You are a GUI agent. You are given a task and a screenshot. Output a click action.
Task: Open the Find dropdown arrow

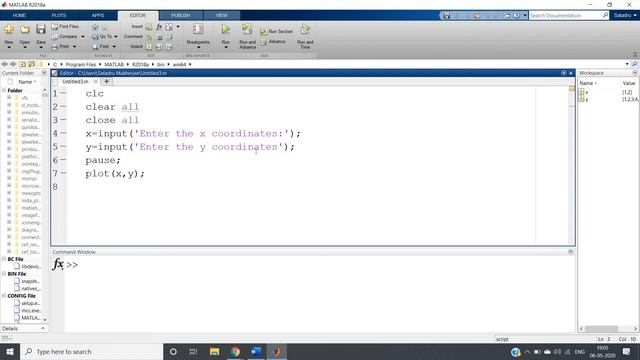click(114, 47)
